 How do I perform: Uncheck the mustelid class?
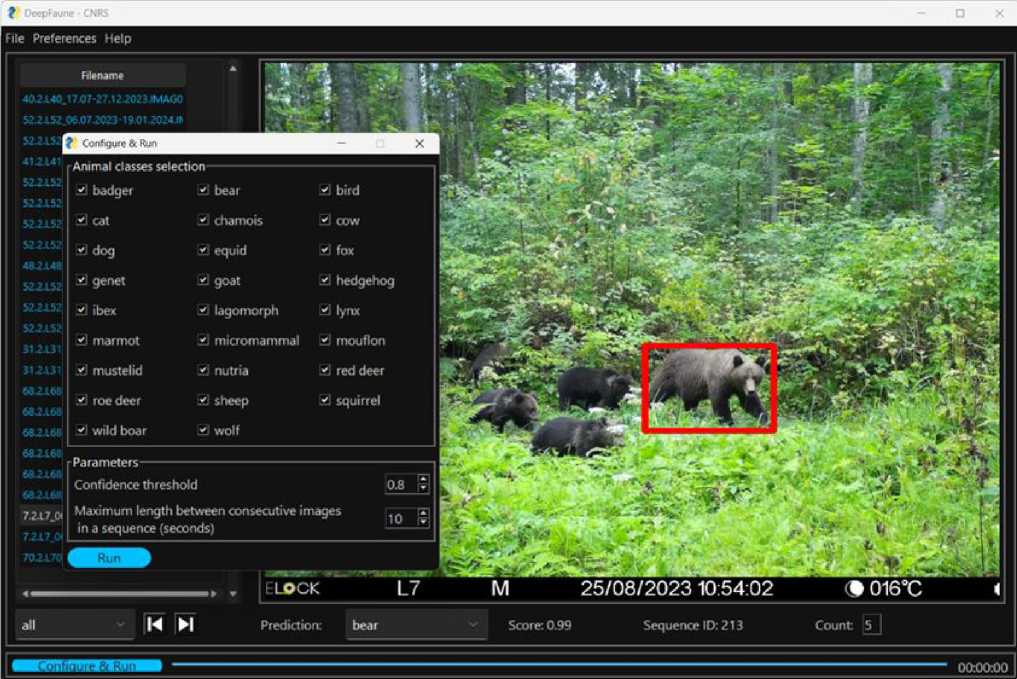[x=81, y=370]
